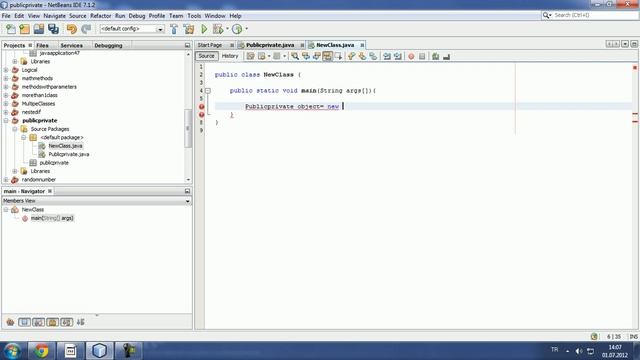The height and width of the screenshot is (360, 640).
Task: Click the Profile Project clock icon
Action: (237, 29)
